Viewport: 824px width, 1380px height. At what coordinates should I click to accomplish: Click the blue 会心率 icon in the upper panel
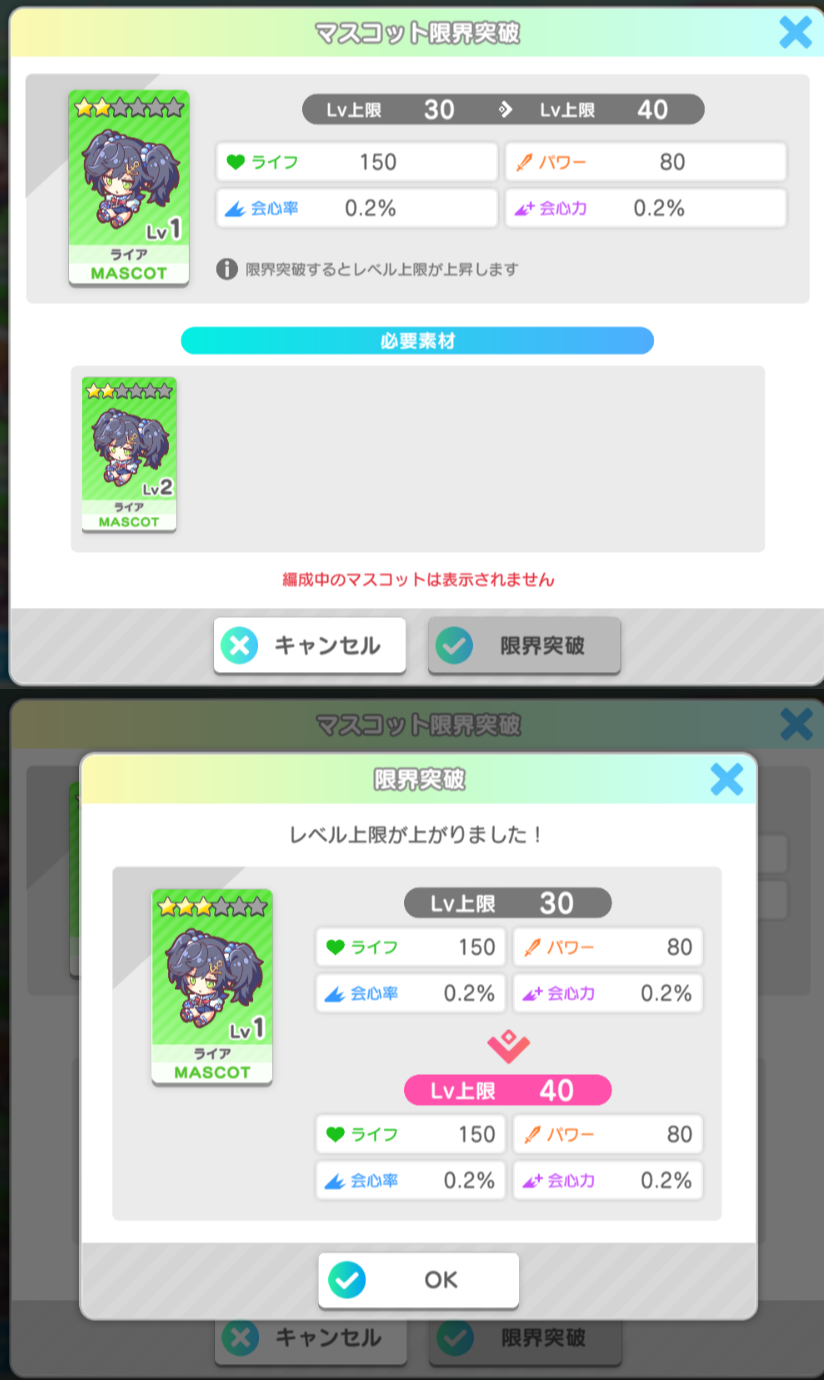(x=235, y=208)
